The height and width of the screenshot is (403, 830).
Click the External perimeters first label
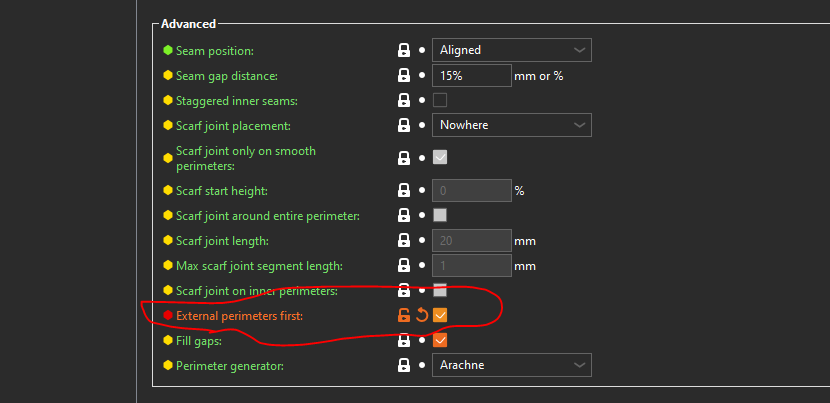pos(238,315)
